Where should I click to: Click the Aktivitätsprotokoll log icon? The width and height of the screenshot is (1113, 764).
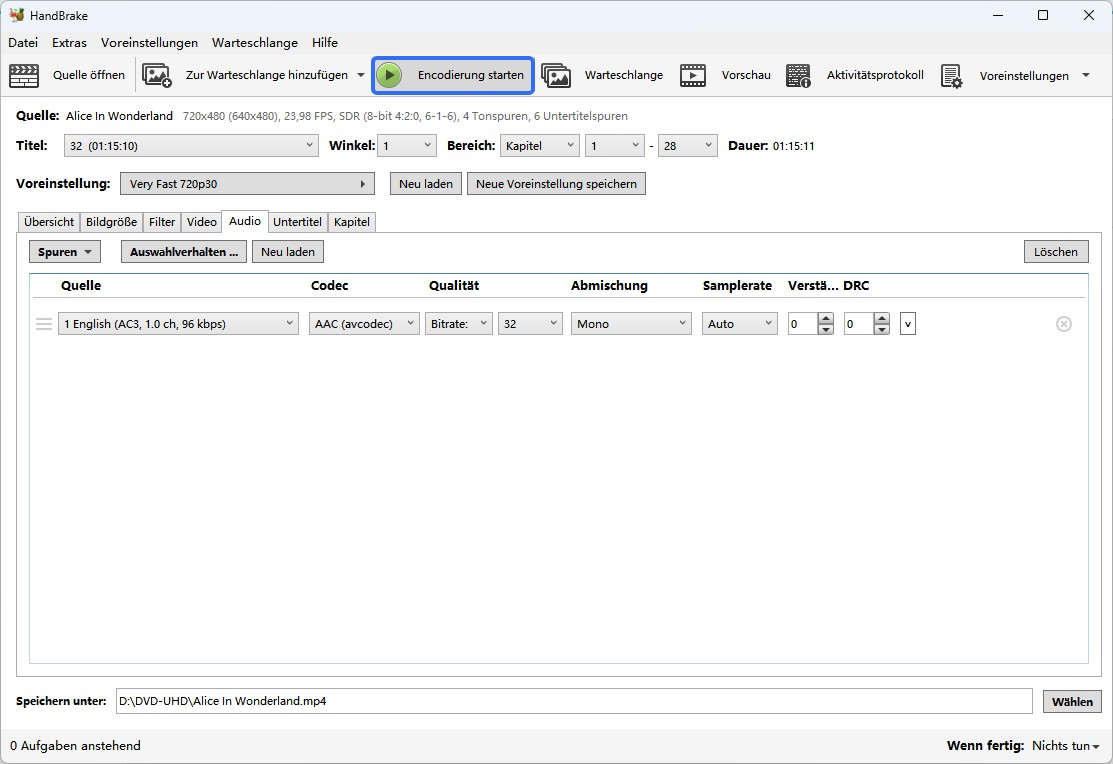coord(799,75)
